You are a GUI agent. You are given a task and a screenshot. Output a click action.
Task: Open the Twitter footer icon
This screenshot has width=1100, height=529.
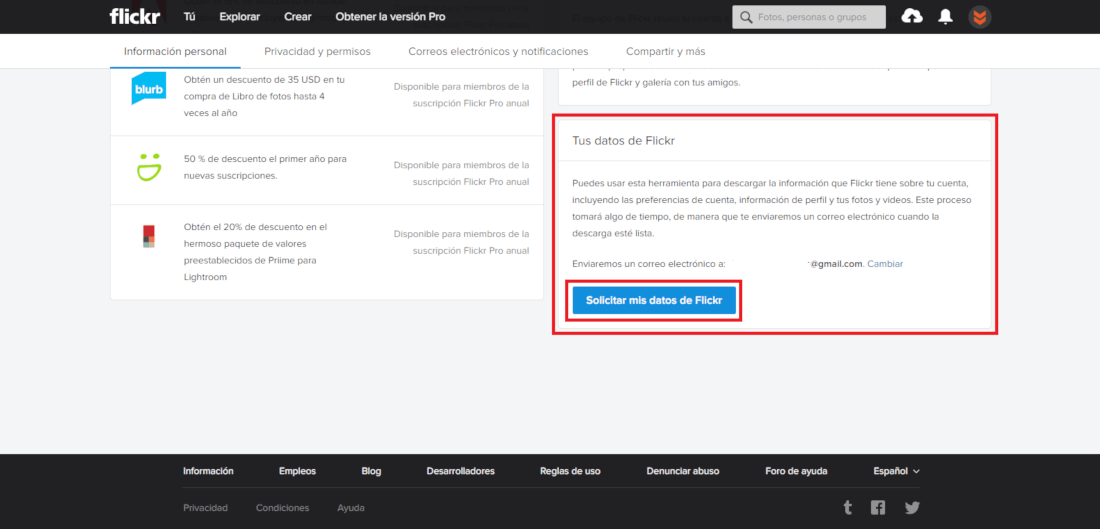pos(912,507)
